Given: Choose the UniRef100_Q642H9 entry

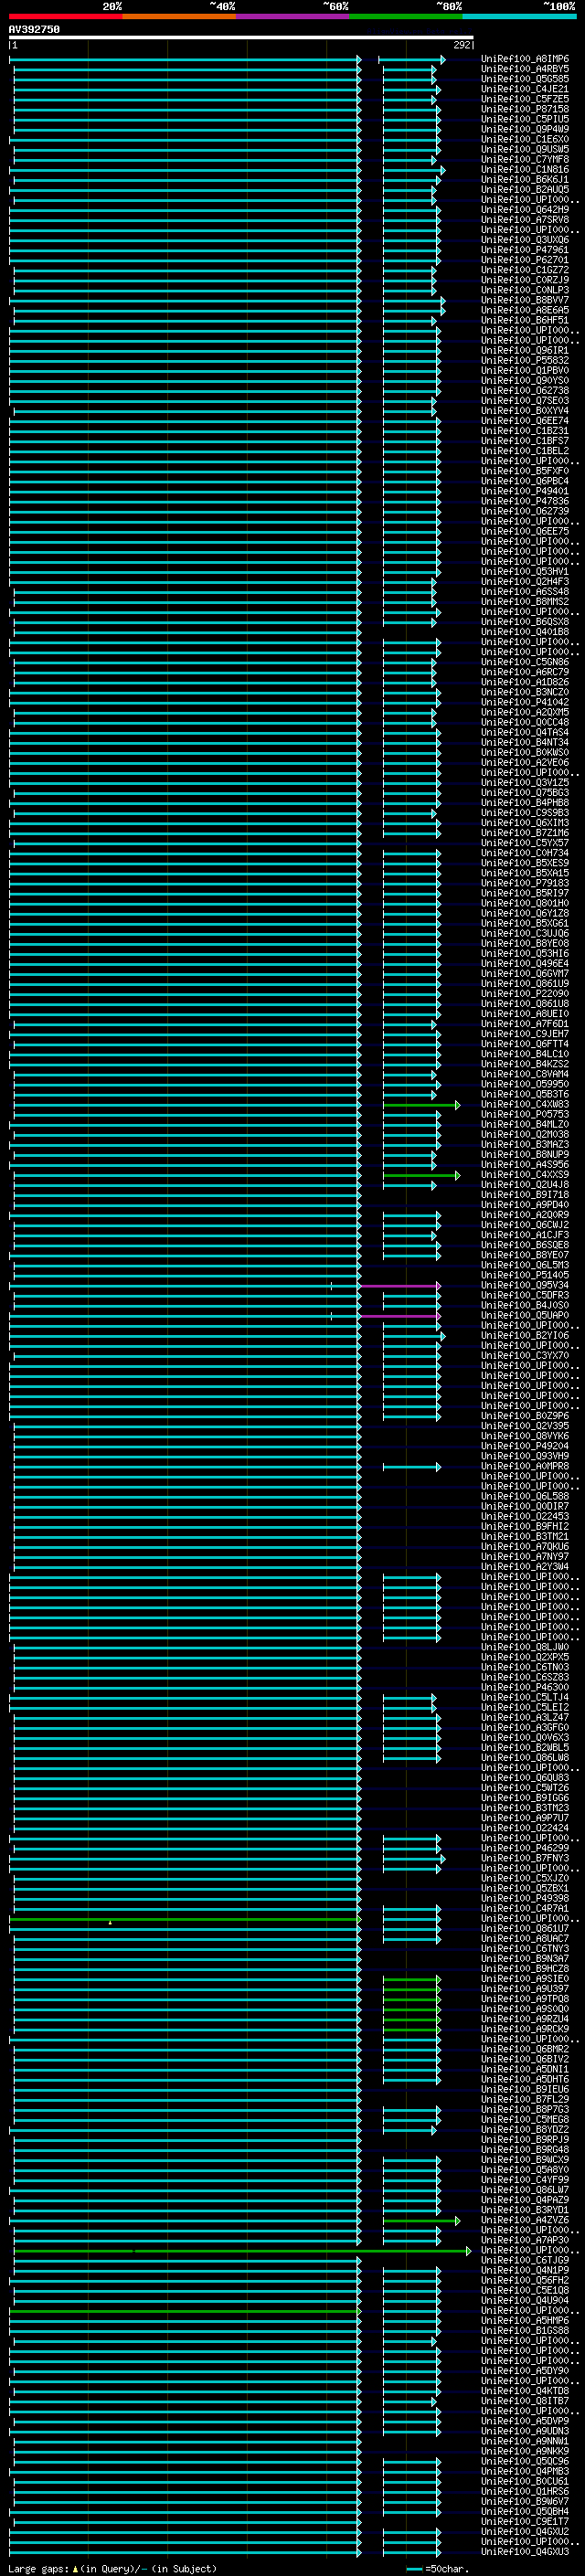Looking at the screenshot, I should click(525, 210).
